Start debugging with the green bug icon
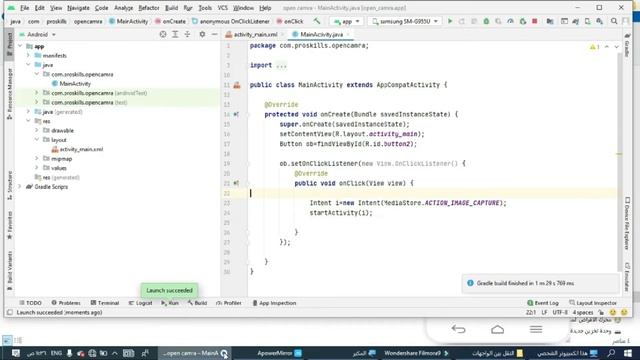The width and height of the screenshot is (640, 360). click(x=486, y=21)
